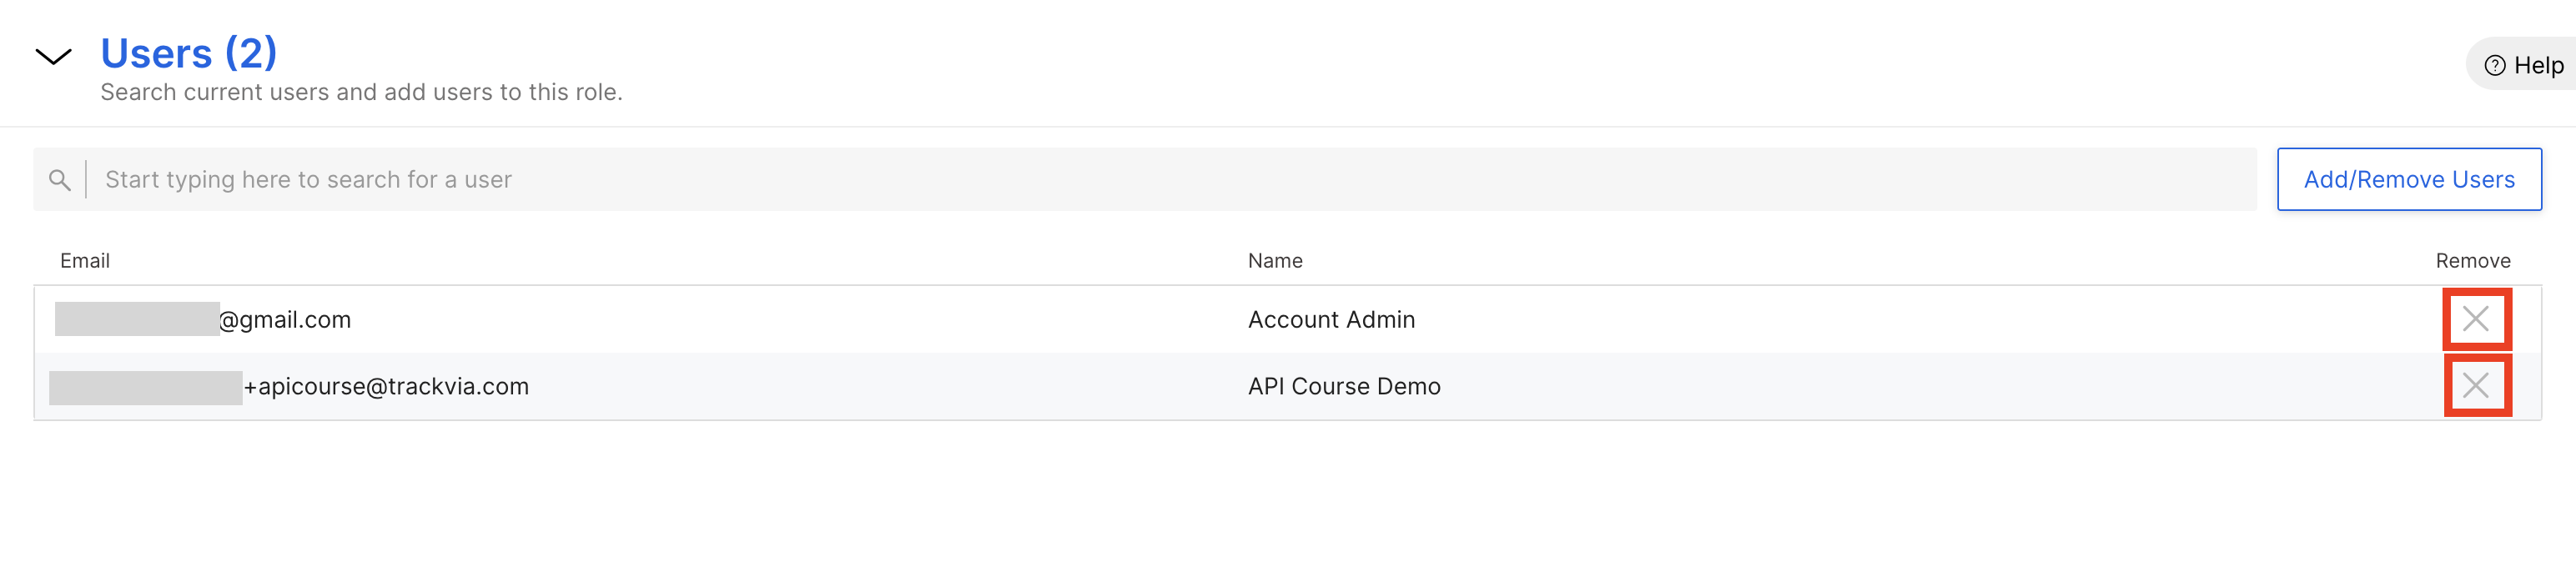This screenshot has width=2576, height=577.
Task: Click the redacted portion of first email
Action: [137, 319]
